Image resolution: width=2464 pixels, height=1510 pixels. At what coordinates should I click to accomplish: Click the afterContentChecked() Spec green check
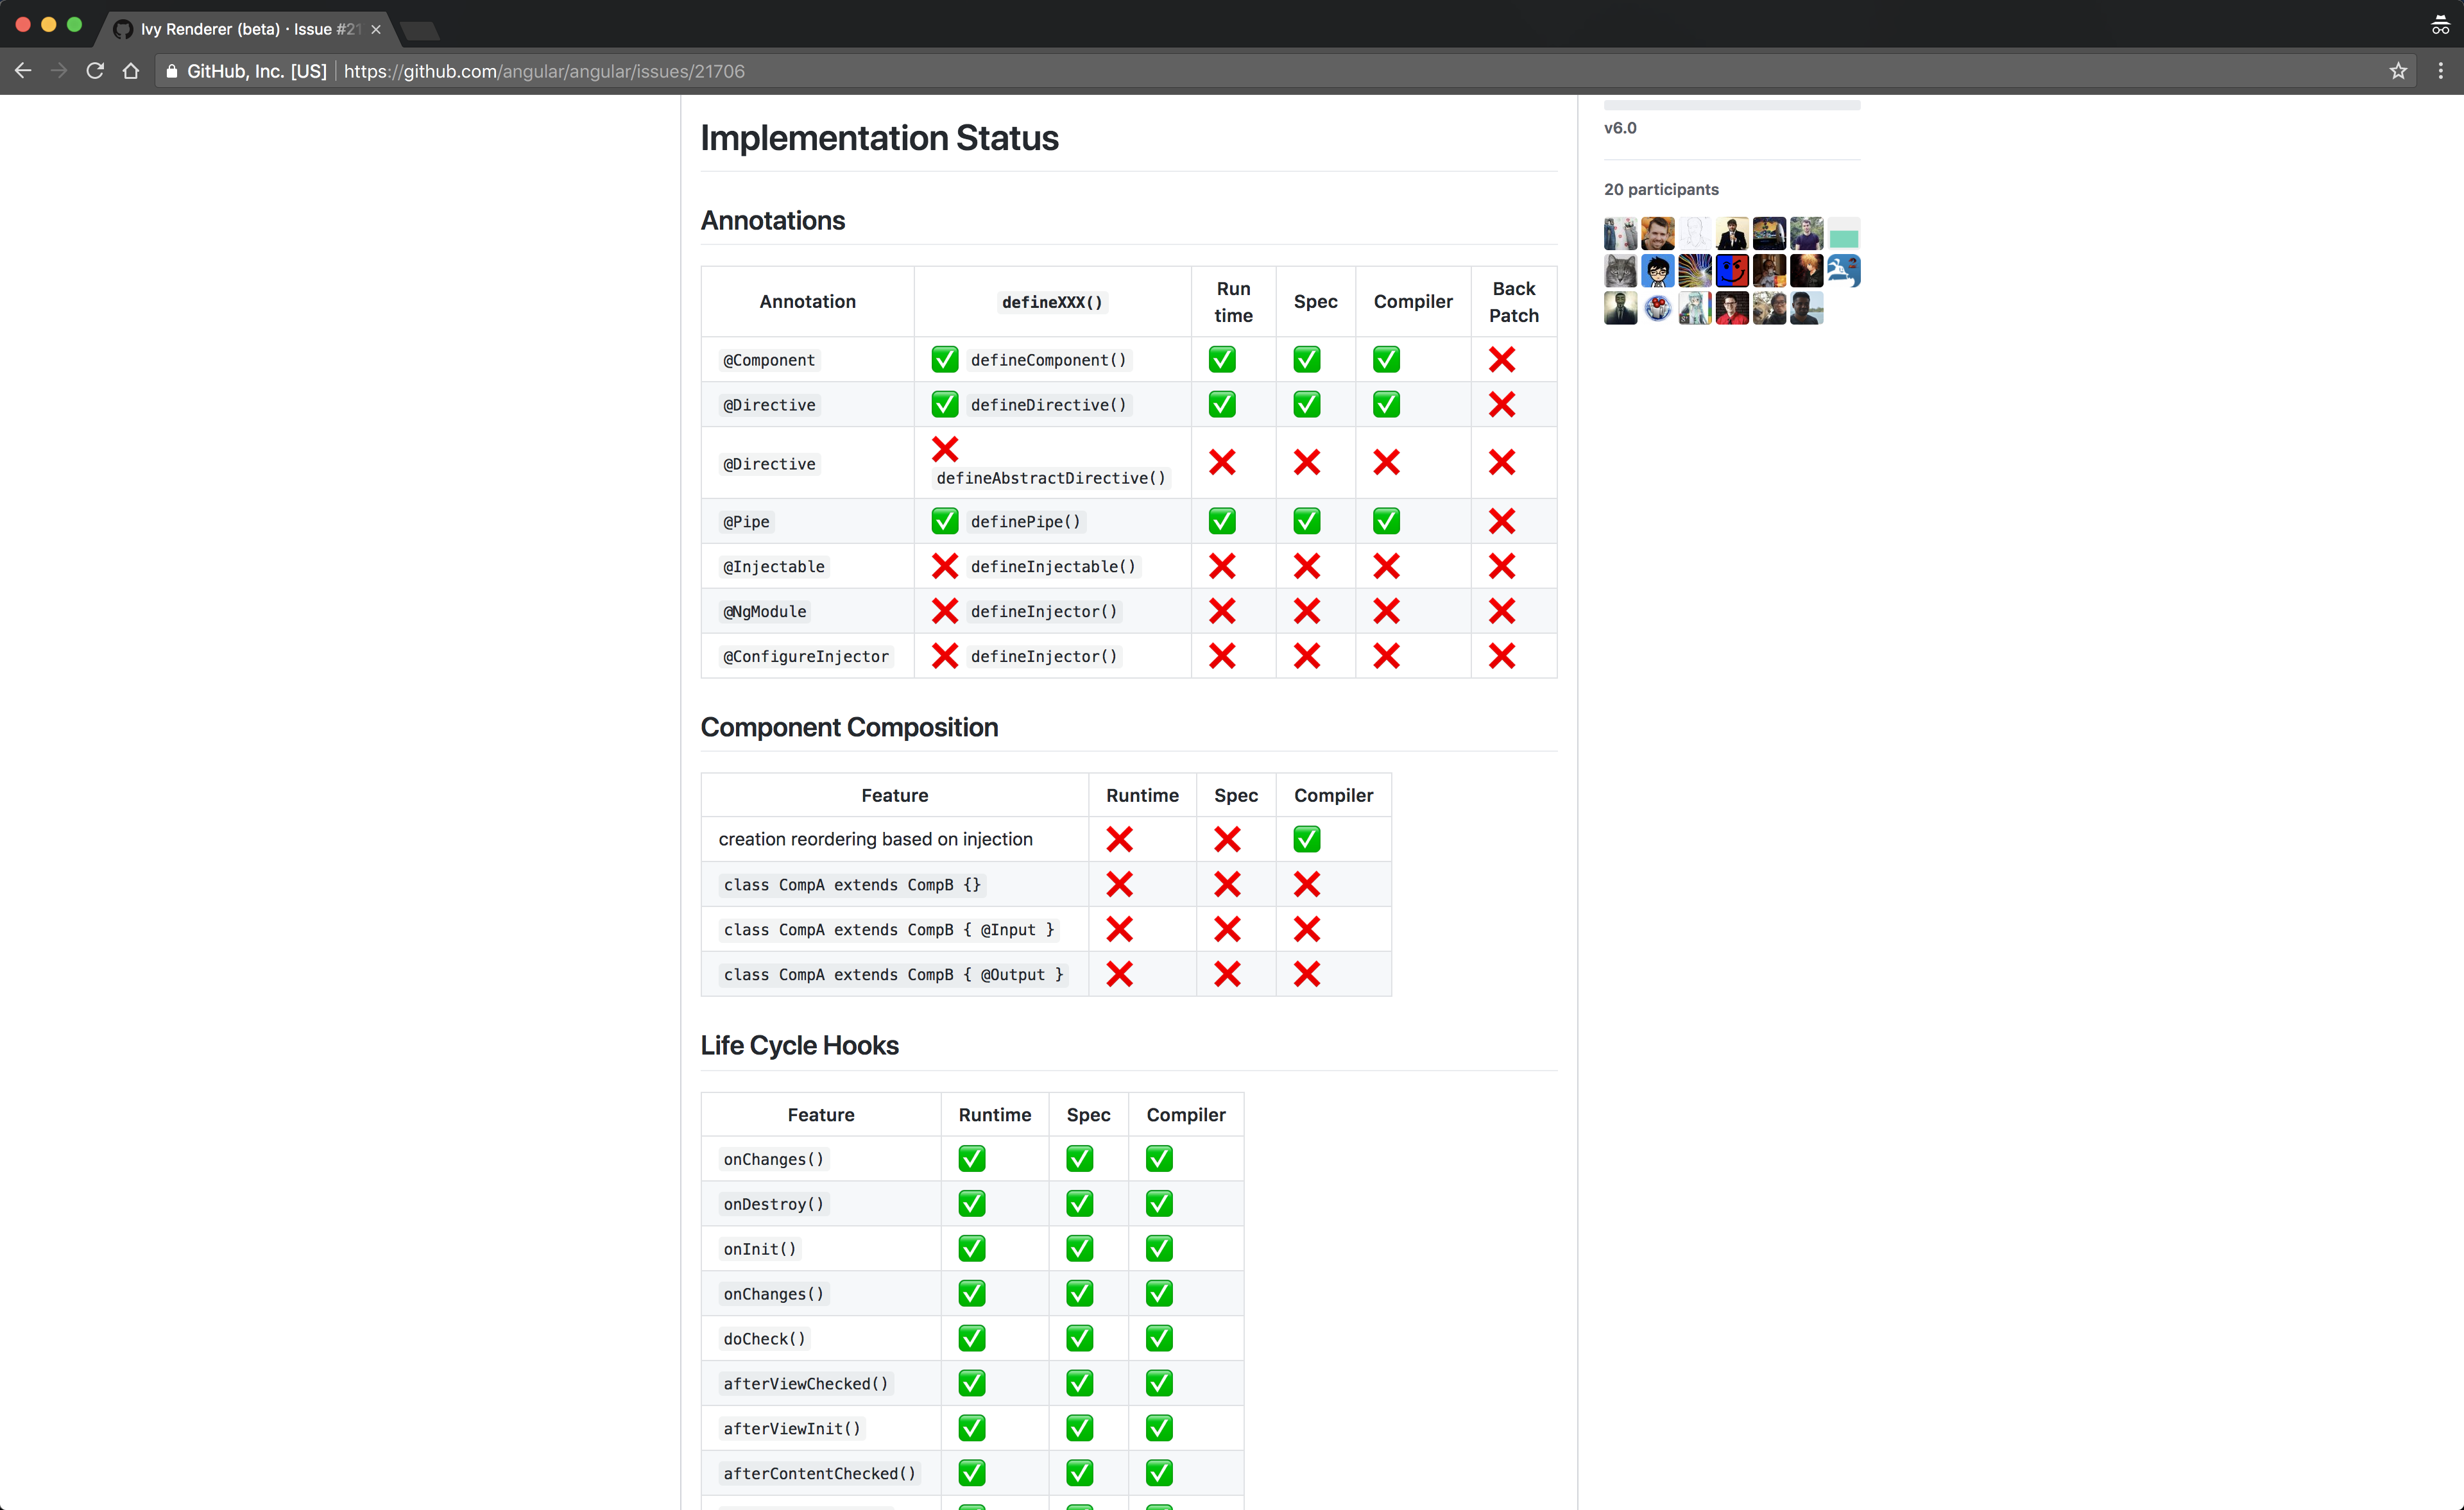(1080, 1473)
